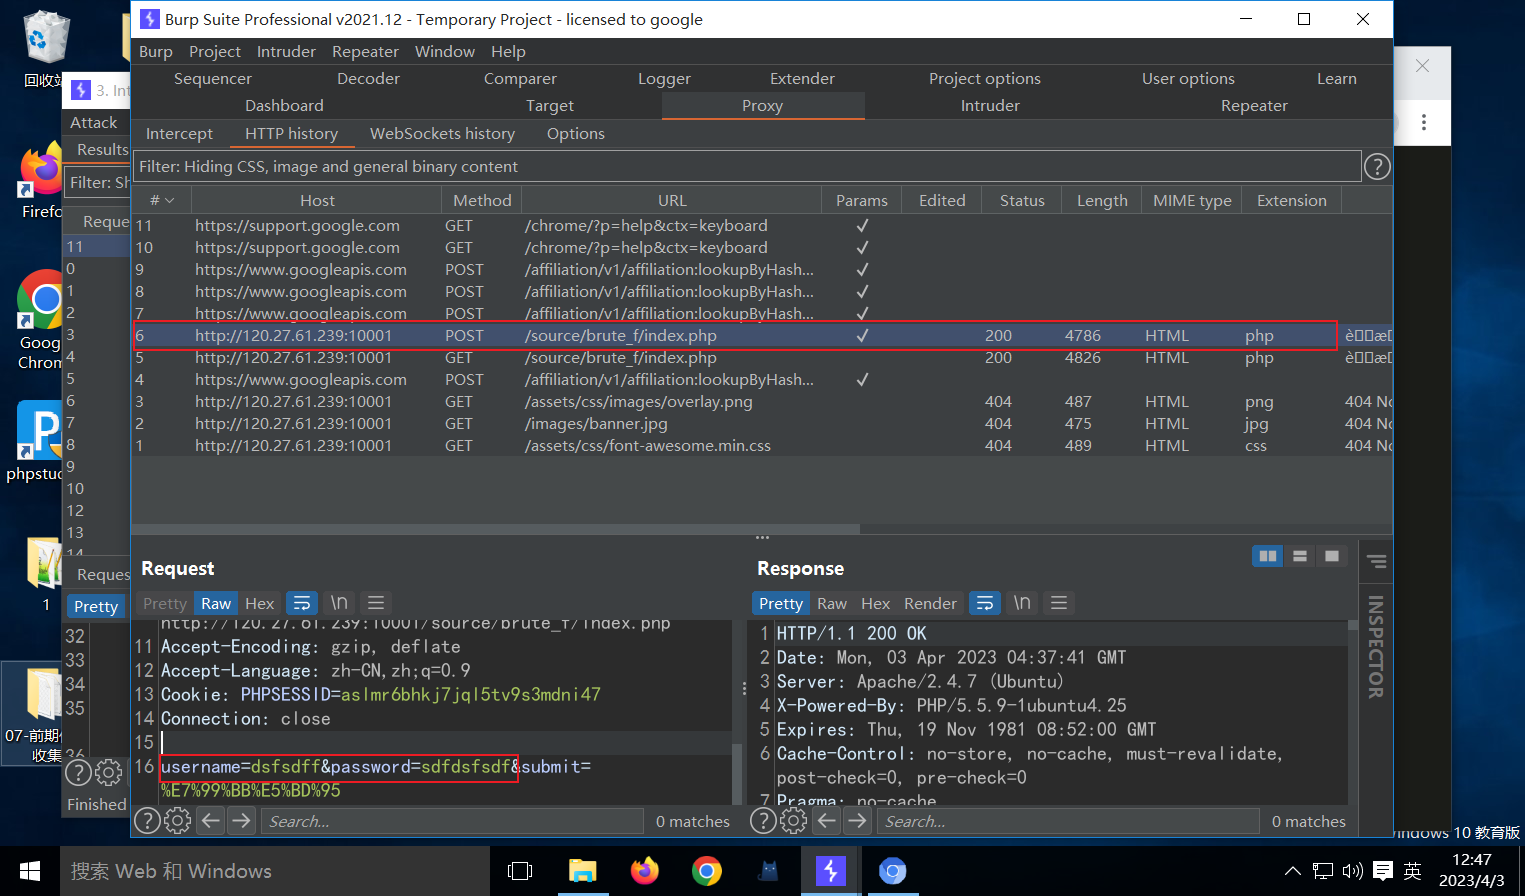Viewport: 1525px width, 896px height.
Task: Switch to top-bottom layout icon
Action: click(x=1300, y=556)
